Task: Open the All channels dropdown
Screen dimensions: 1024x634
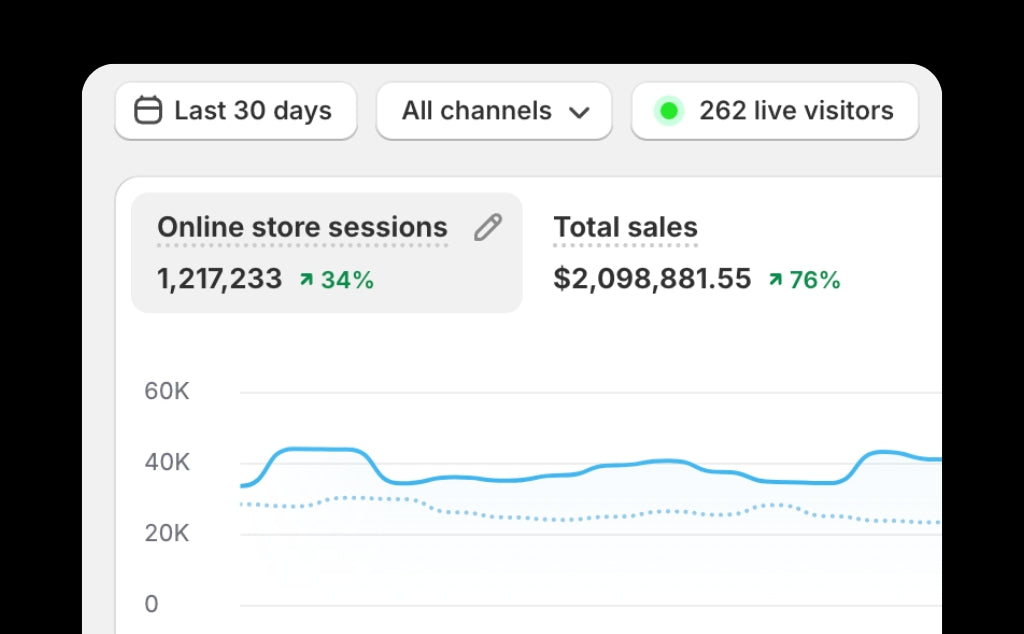Action: point(493,111)
